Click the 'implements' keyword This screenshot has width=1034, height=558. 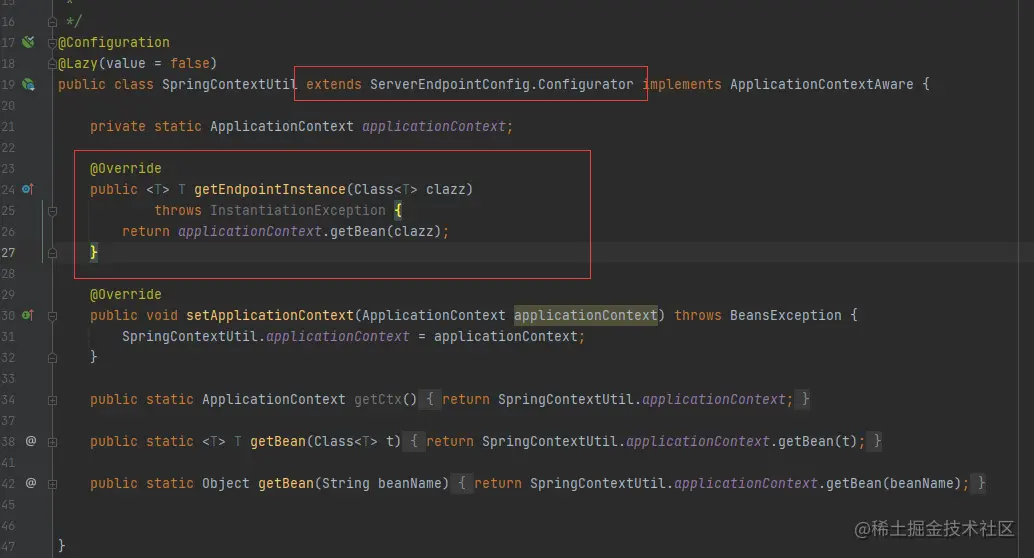(x=682, y=84)
